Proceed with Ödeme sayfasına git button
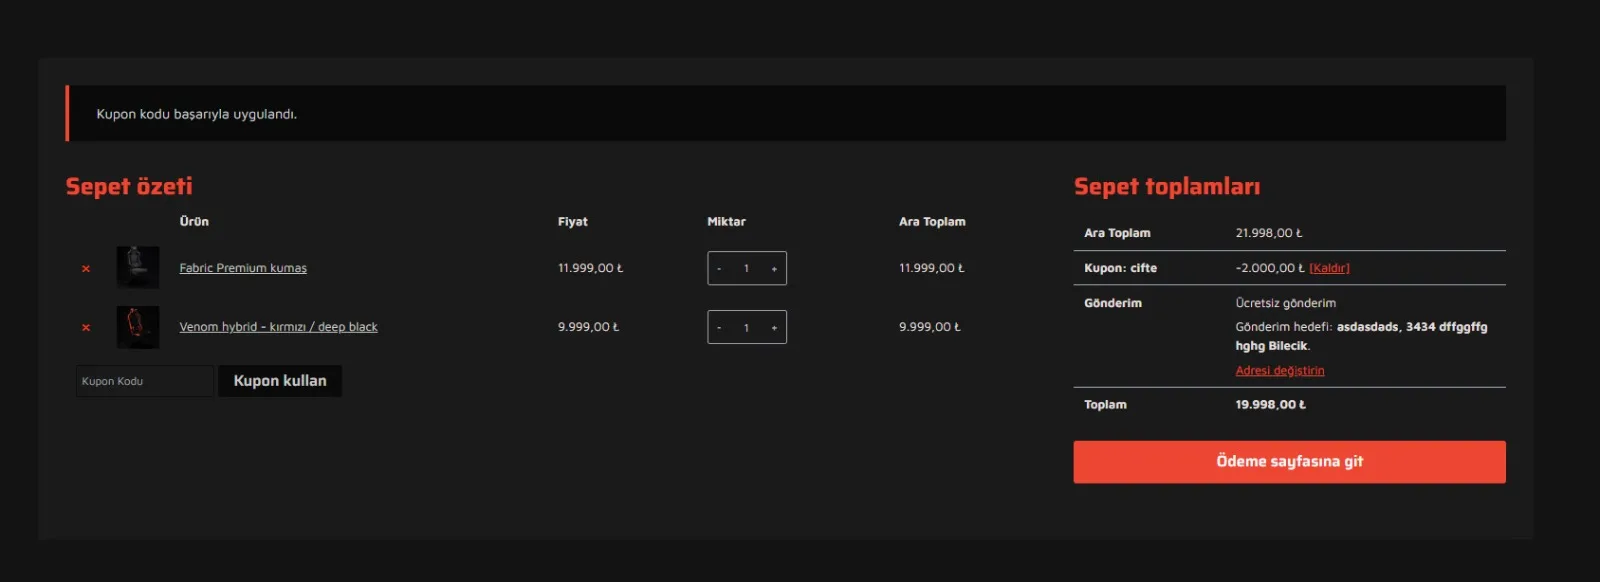This screenshot has height=582, width=1600. [x=1289, y=462]
